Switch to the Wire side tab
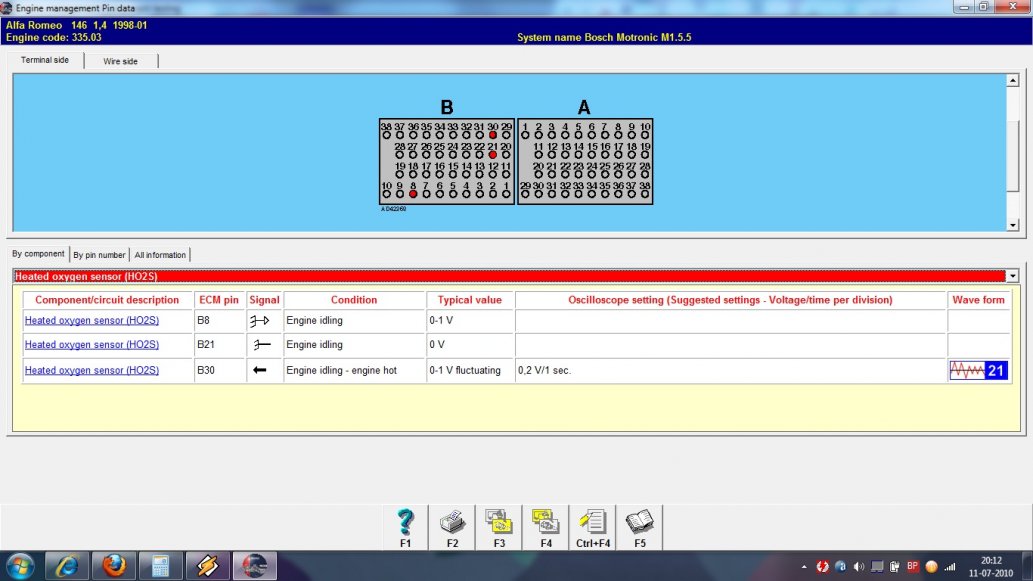Image resolution: width=1033 pixels, height=581 pixels. click(120, 61)
